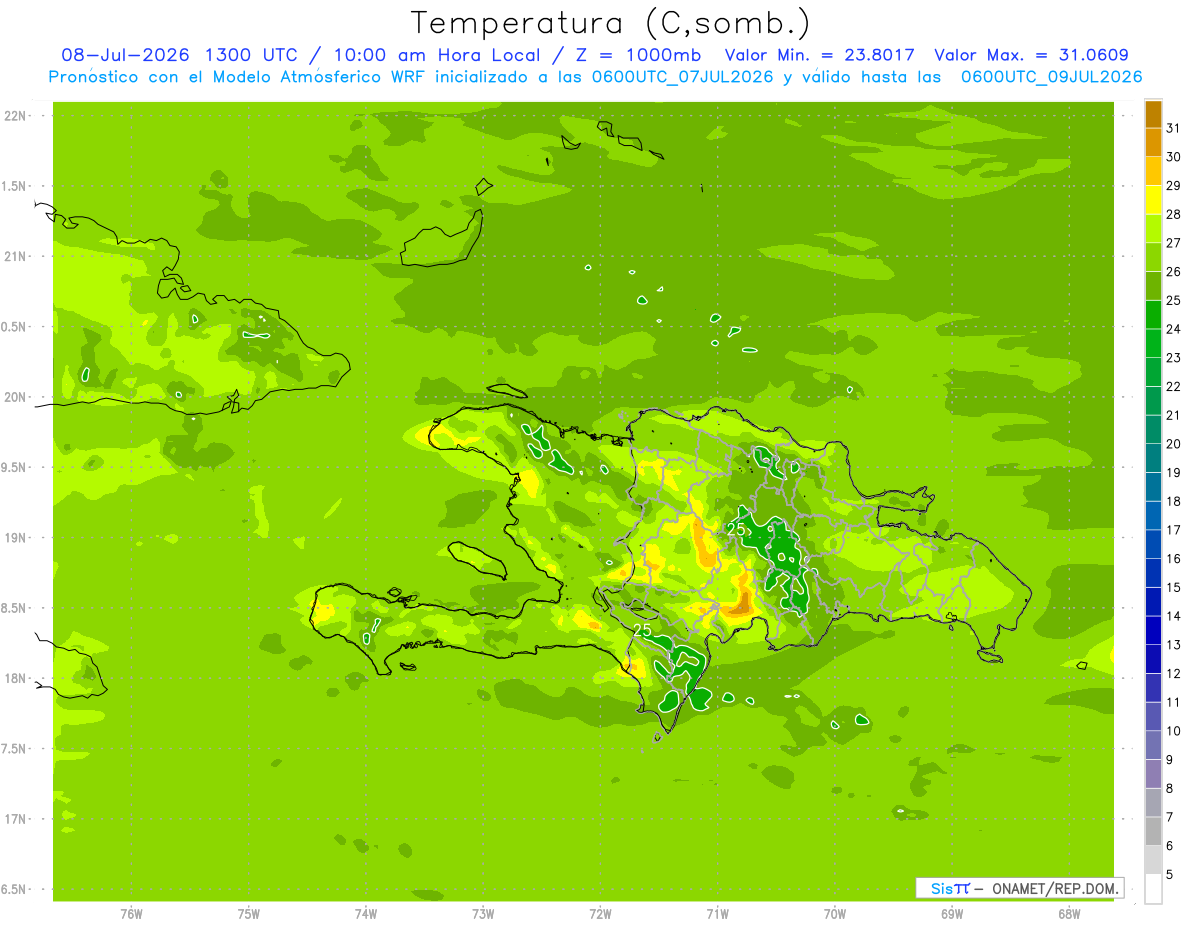Pick the legend color between 20 and 21
Viewport: 1200px width, 927px height.
point(1153,429)
